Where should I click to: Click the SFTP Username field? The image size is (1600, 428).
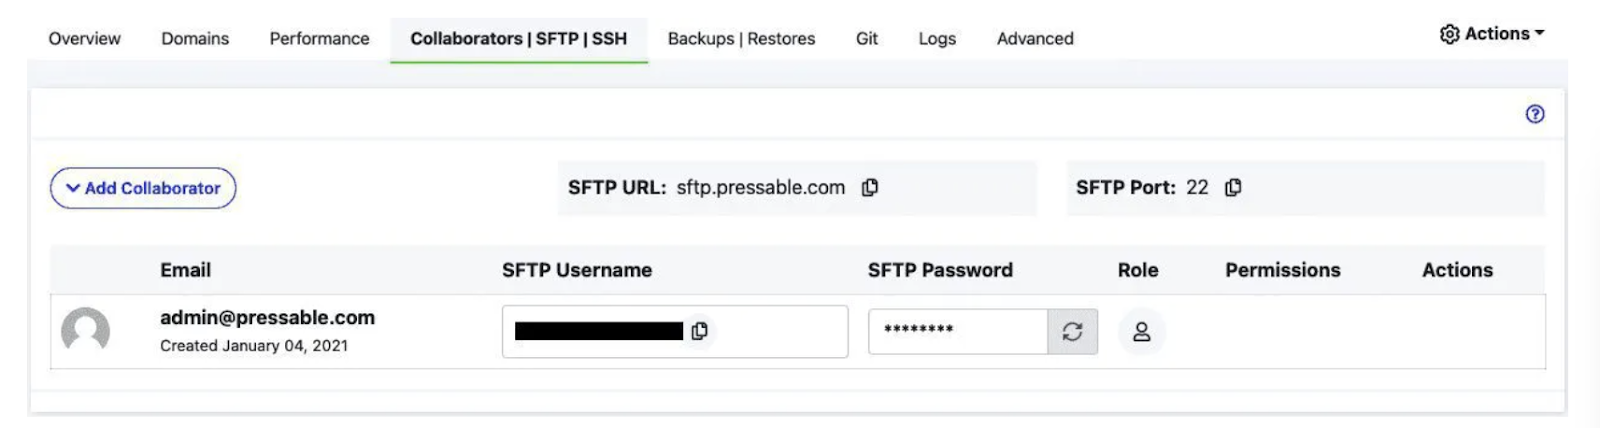(675, 332)
